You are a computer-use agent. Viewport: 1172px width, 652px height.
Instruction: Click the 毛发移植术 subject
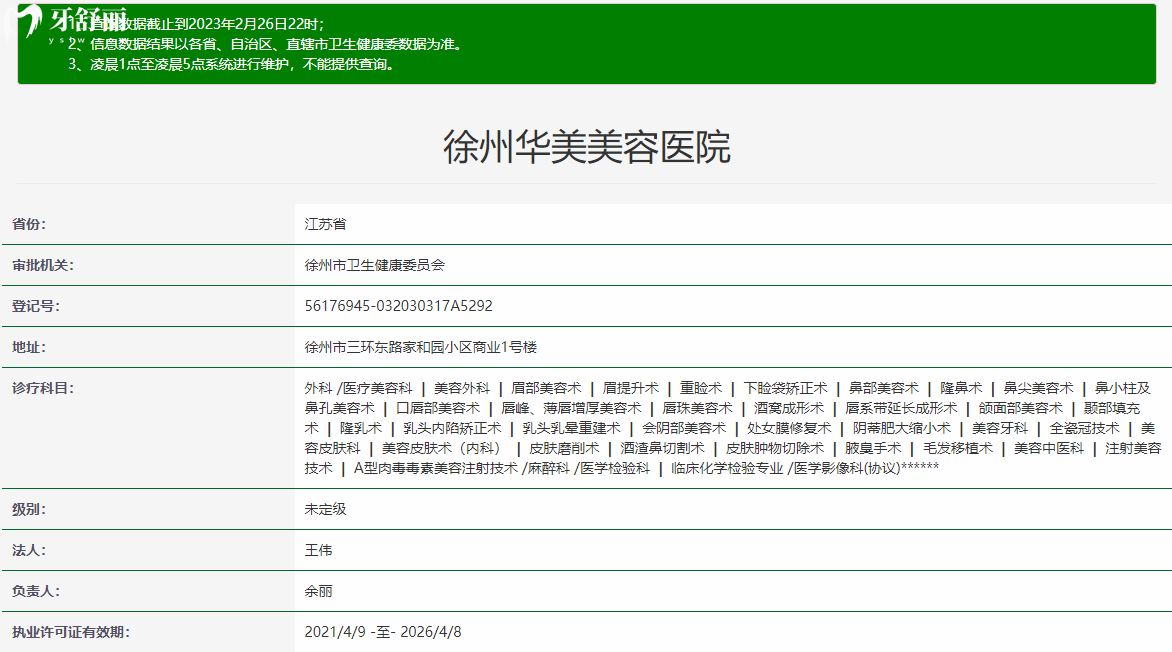(x=957, y=449)
